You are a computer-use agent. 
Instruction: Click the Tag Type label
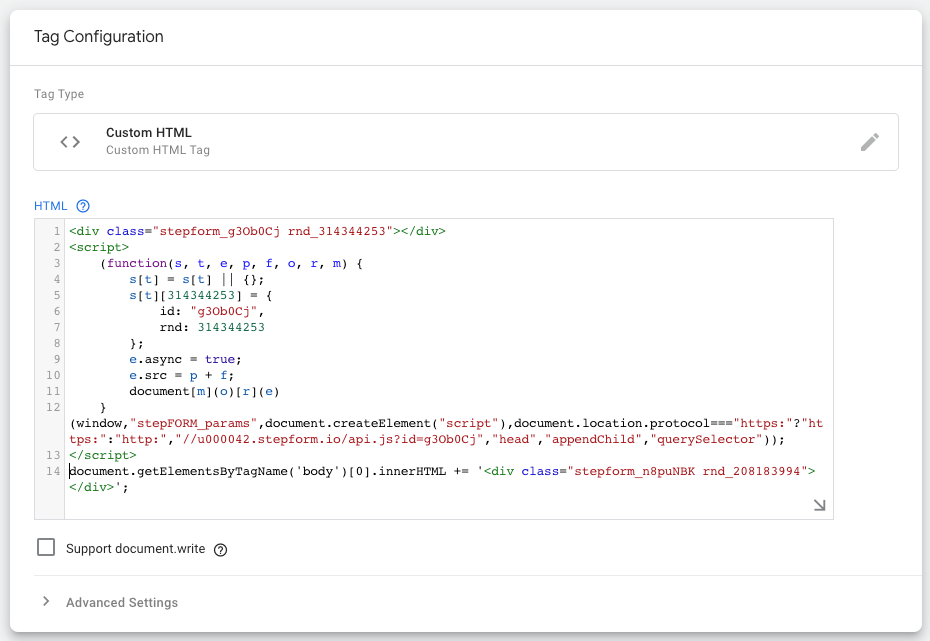(59, 94)
